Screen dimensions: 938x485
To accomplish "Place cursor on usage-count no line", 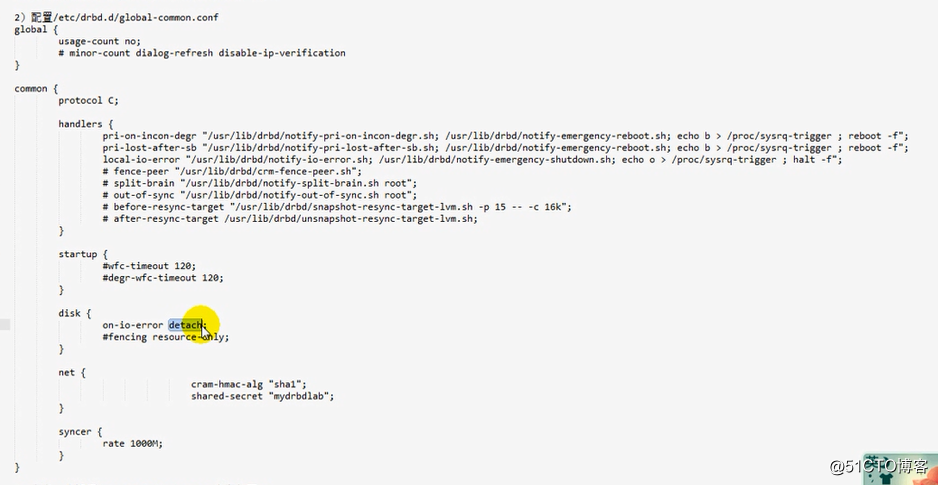I will 99,41.
